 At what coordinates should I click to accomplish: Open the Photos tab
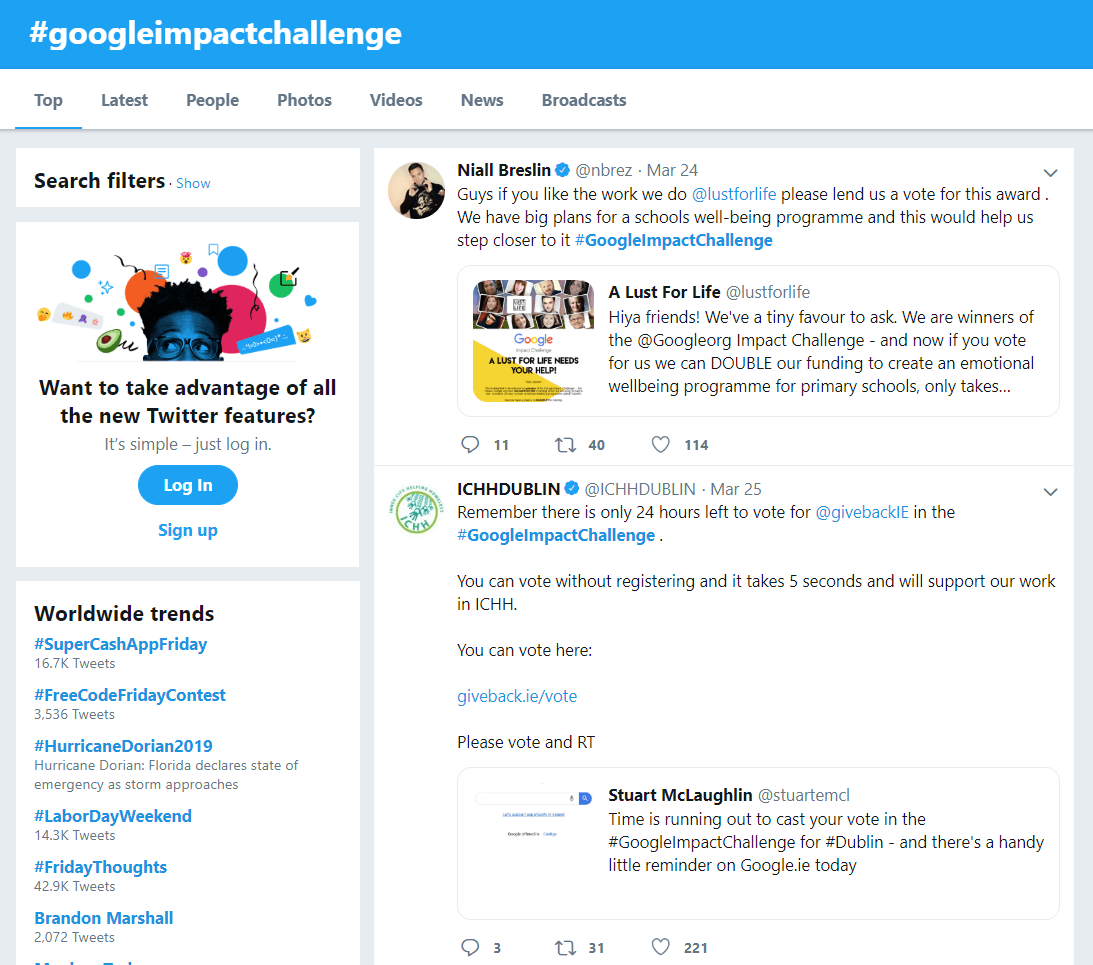(304, 100)
